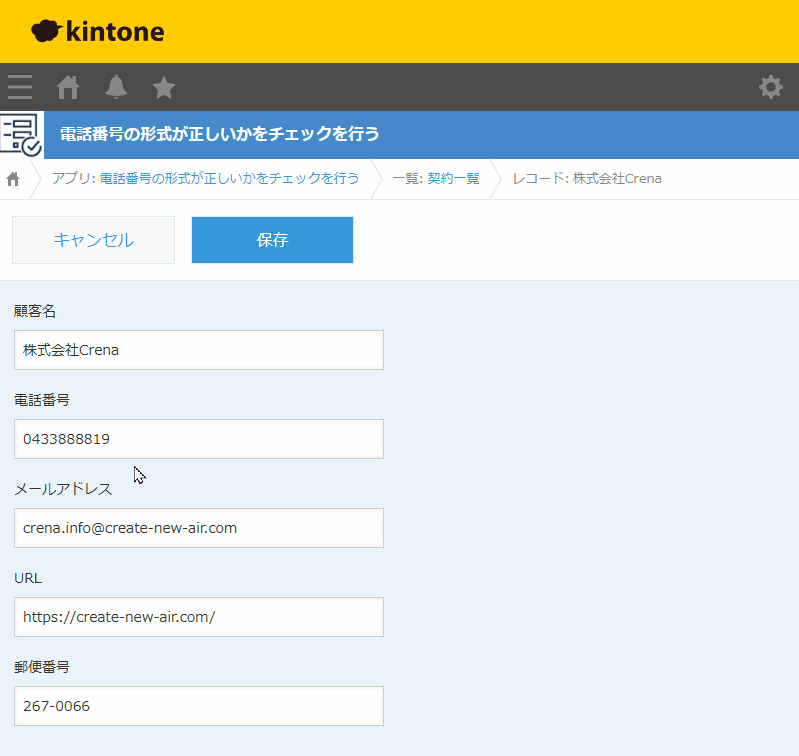The image size is (799, 756).
Task: Click the 電話番号 field label
Action: coord(41,400)
